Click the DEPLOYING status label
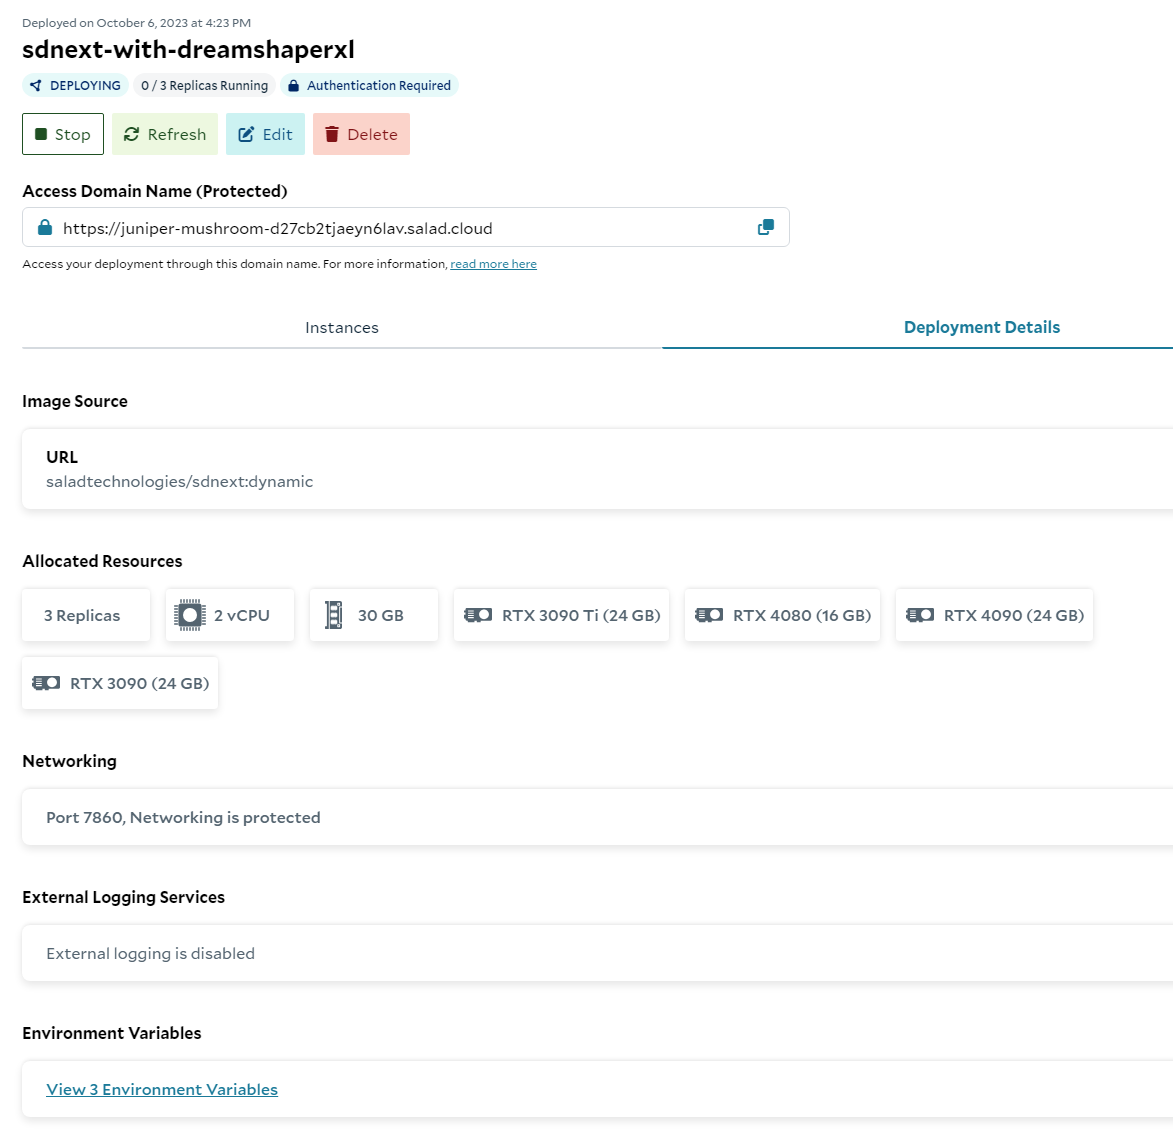This screenshot has width=1173, height=1131. [85, 85]
